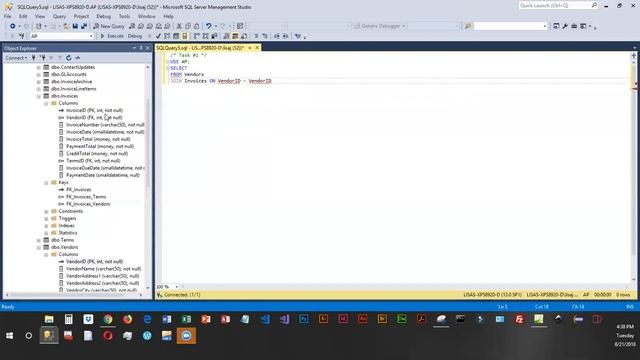Collapse the dbo.Invoices table node
The image size is (640, 360).
coord(39,96)
